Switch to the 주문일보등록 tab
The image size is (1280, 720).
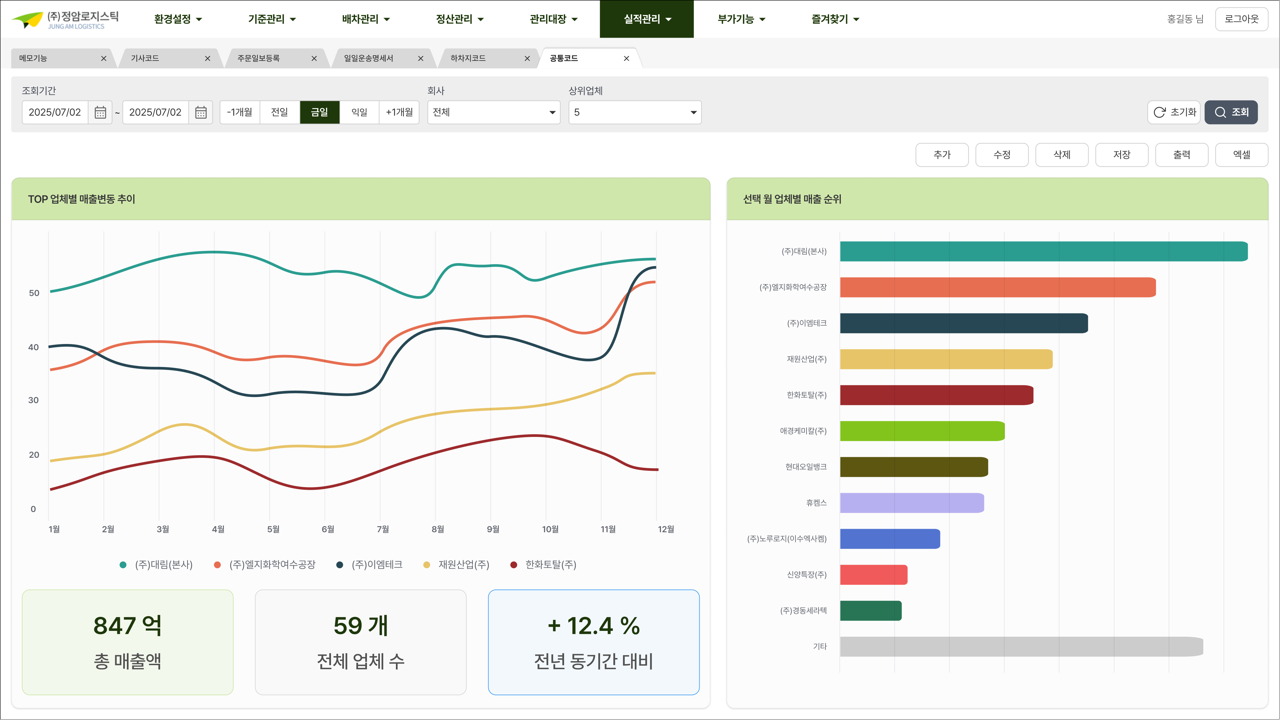[265, 59]
